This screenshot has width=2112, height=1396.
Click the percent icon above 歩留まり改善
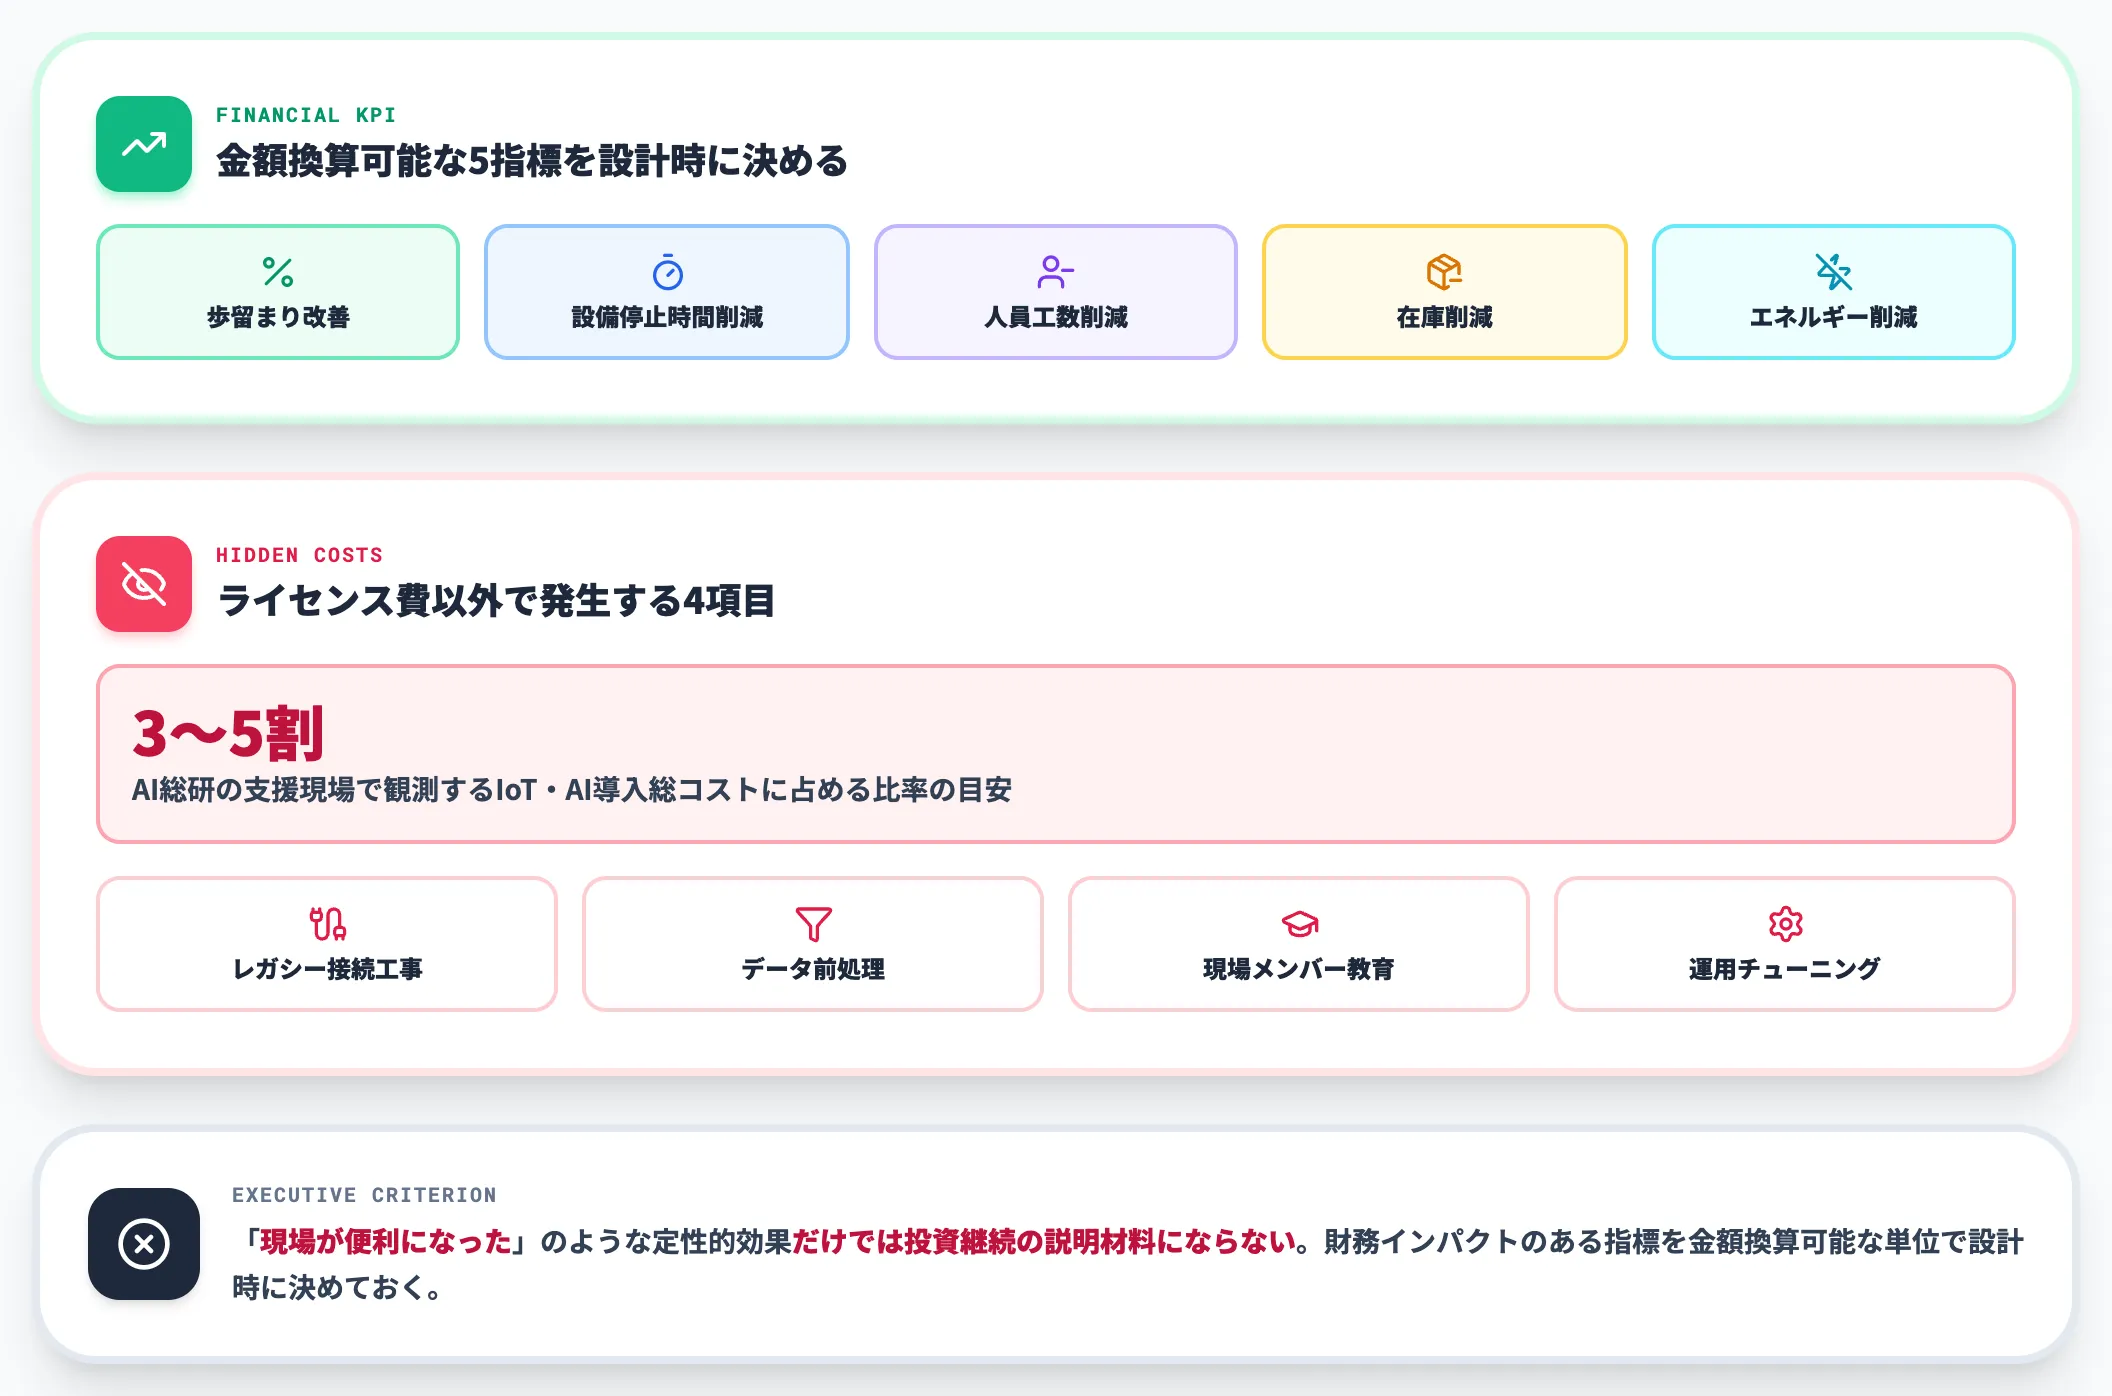278,272
